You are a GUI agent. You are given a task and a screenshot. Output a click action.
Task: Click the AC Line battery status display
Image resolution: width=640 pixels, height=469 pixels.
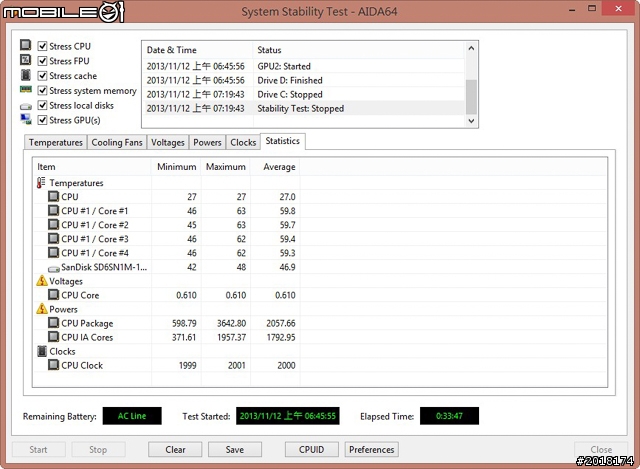pyautogui.click(x=132, y=416)
